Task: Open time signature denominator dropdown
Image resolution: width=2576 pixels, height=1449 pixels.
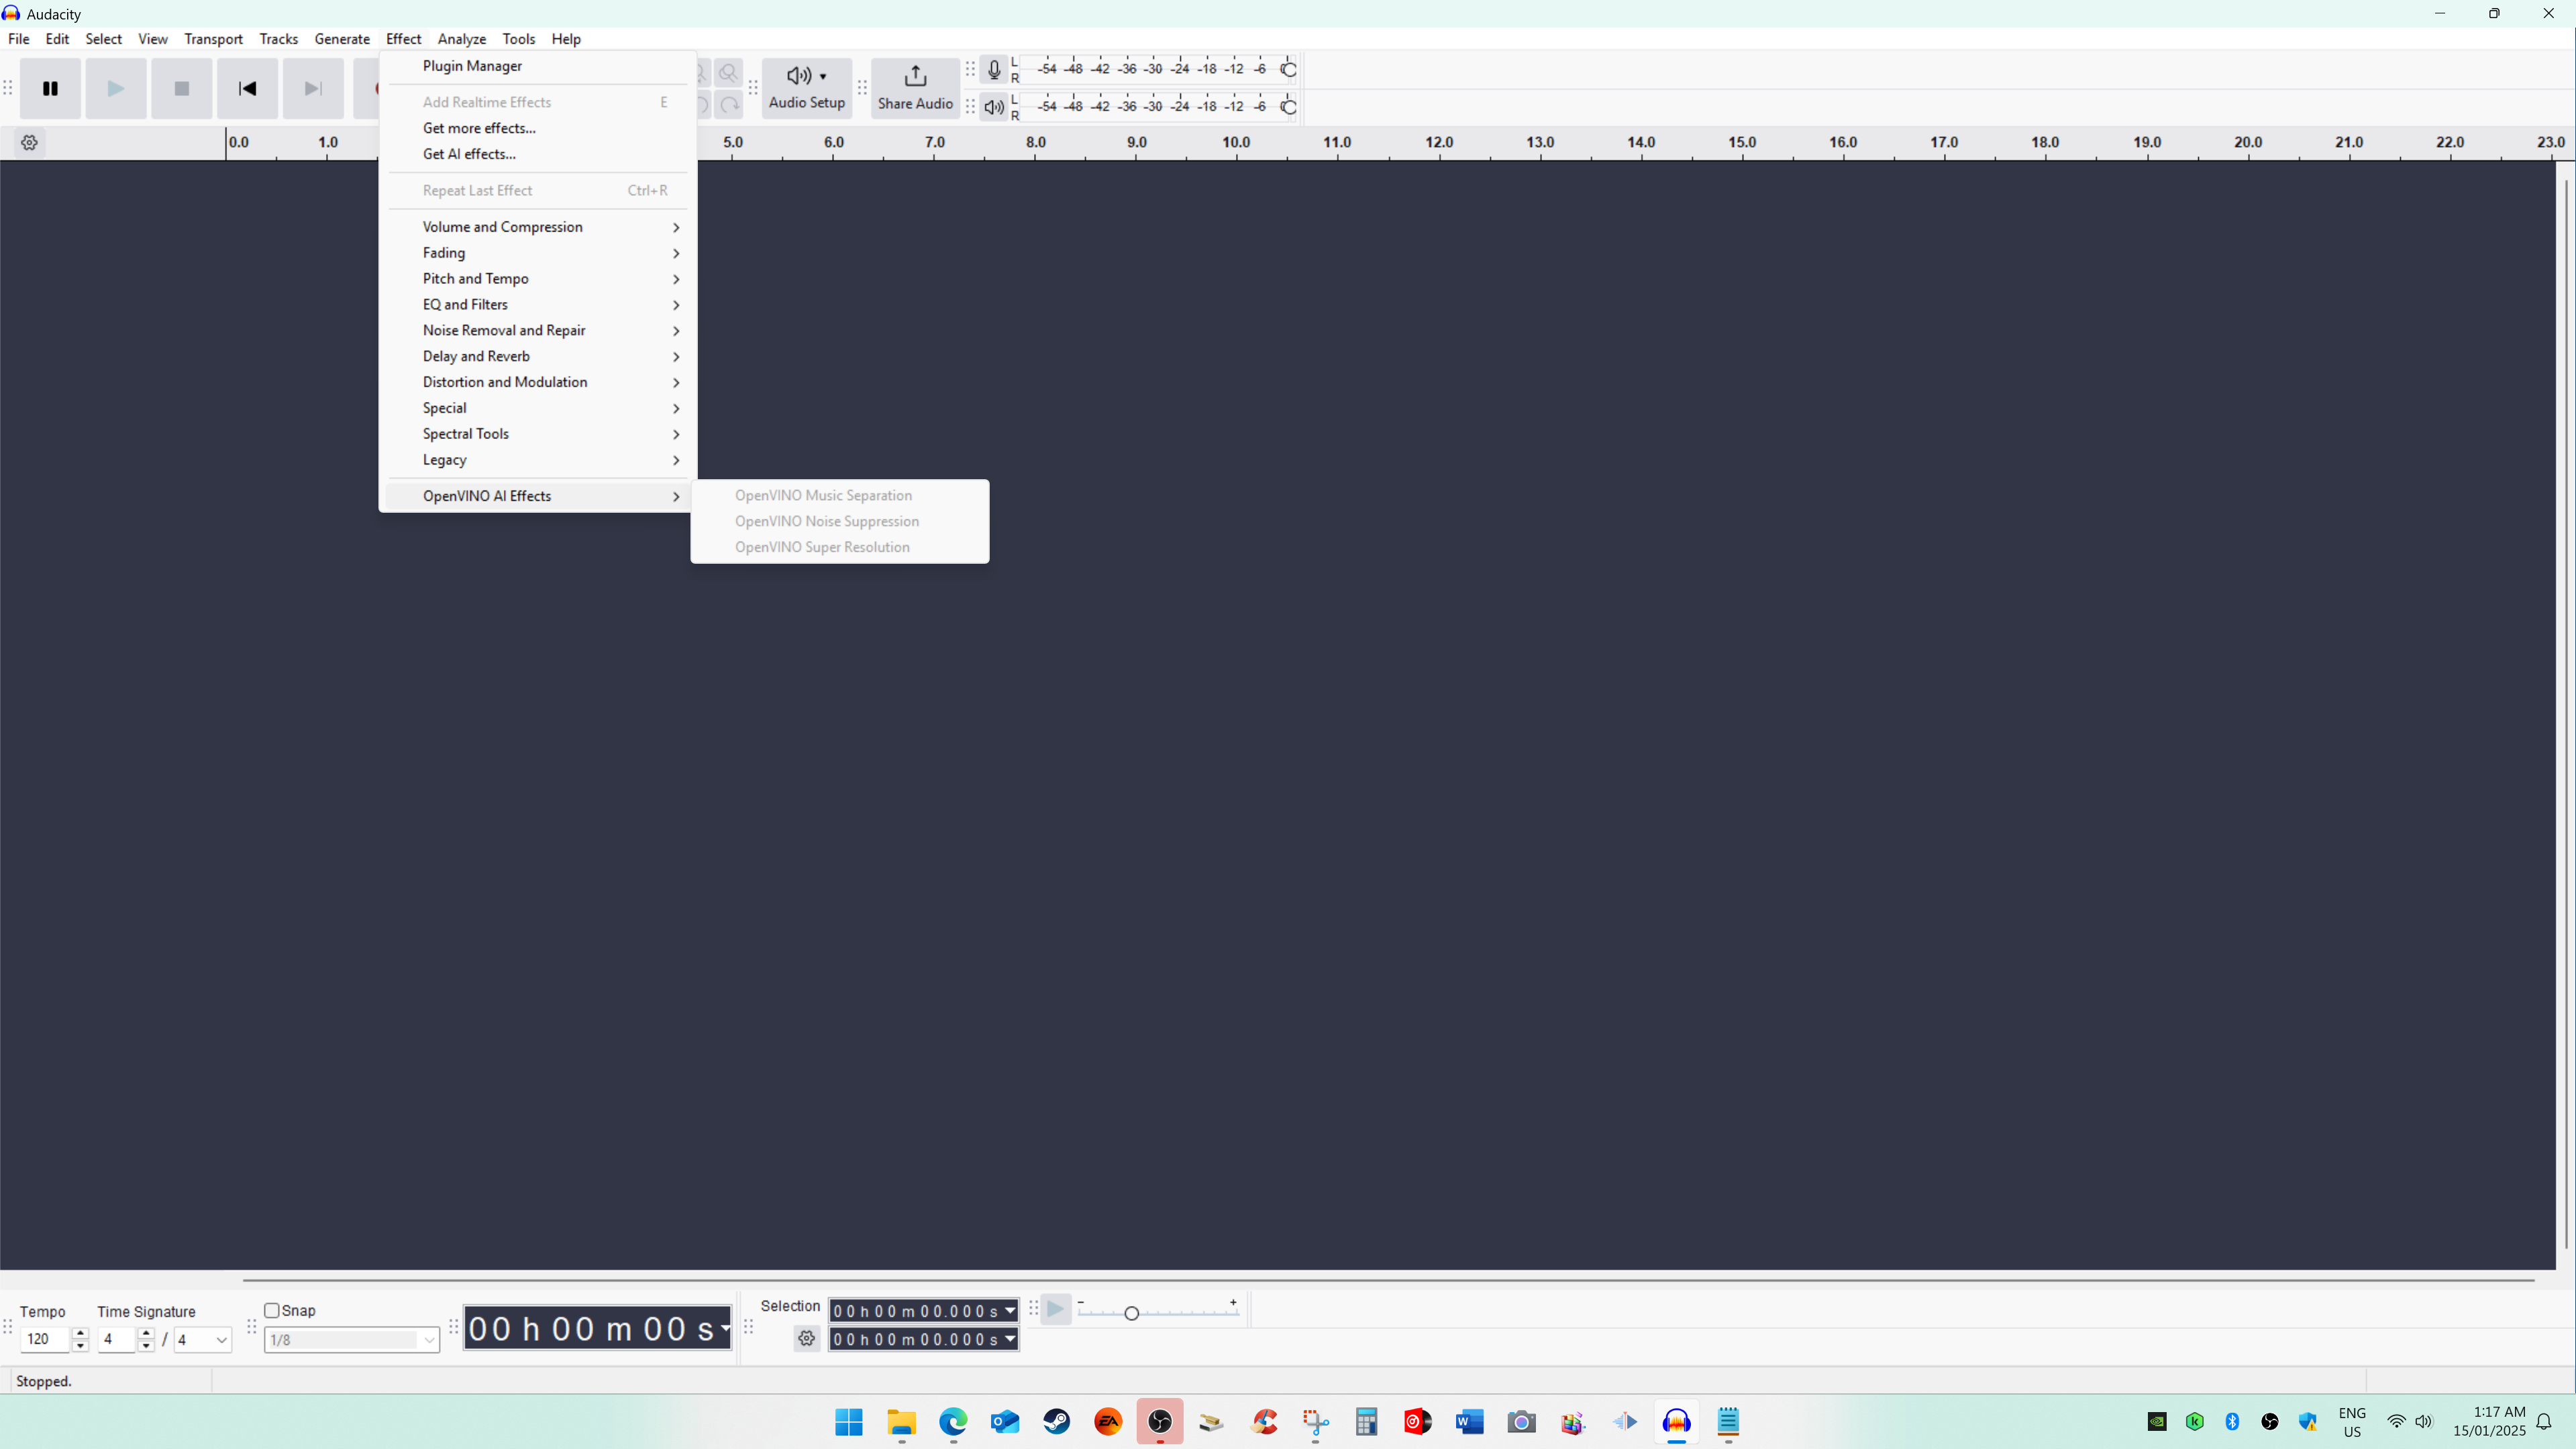Action: 203,1339
